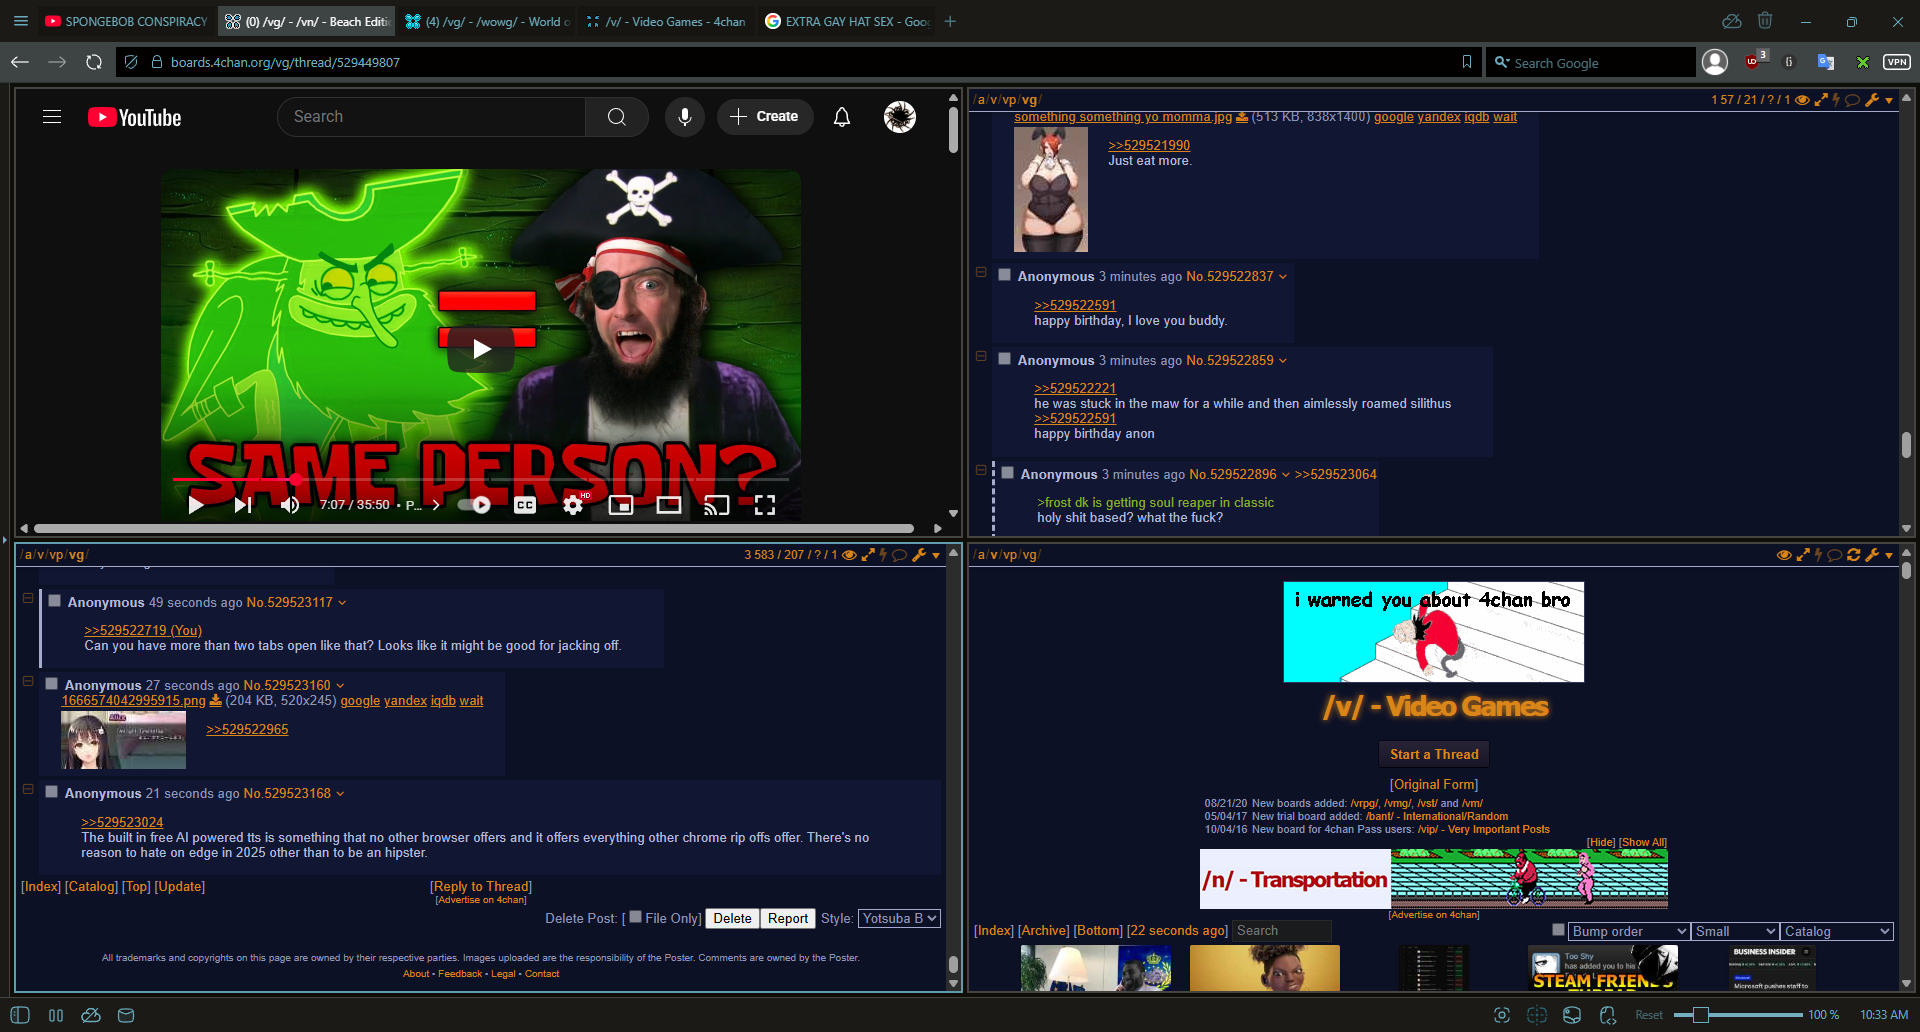Cast the video with Play on TV

click(717, 505)
